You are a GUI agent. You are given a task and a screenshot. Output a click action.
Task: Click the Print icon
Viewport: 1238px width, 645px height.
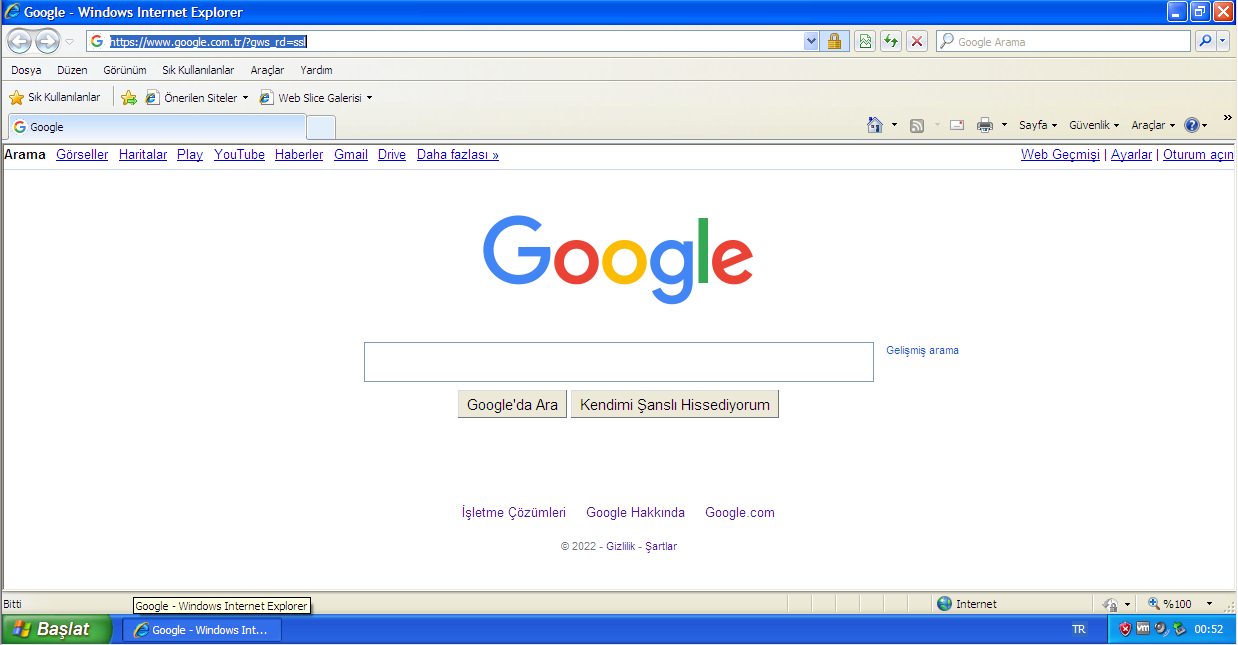click(984, 125)
